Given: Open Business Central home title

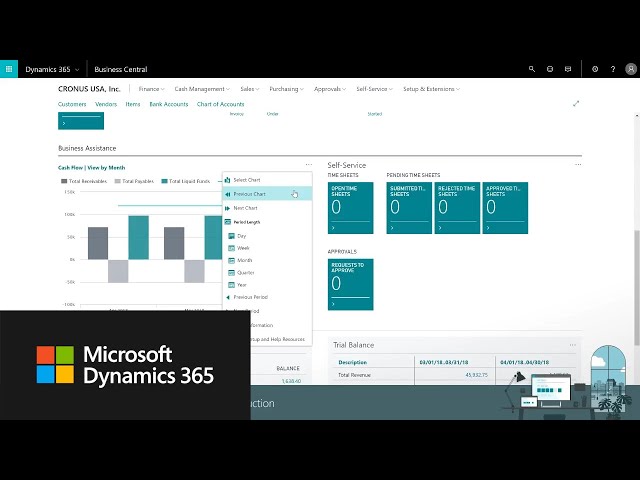Looking at the screenshot, I should [121, 69].
